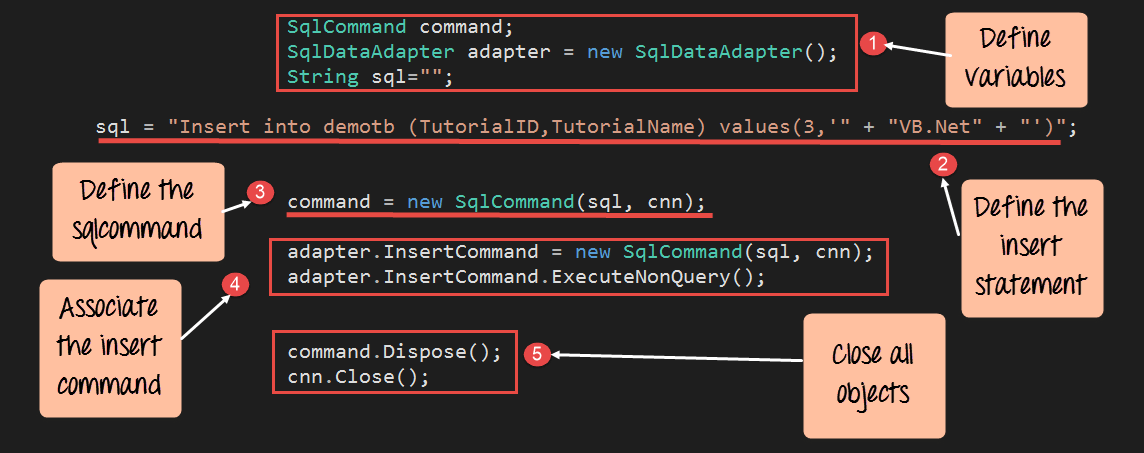
Task: Click the adapter.InsertCommand assignment line
Action: pyautogui.click(x=580, y=252)
